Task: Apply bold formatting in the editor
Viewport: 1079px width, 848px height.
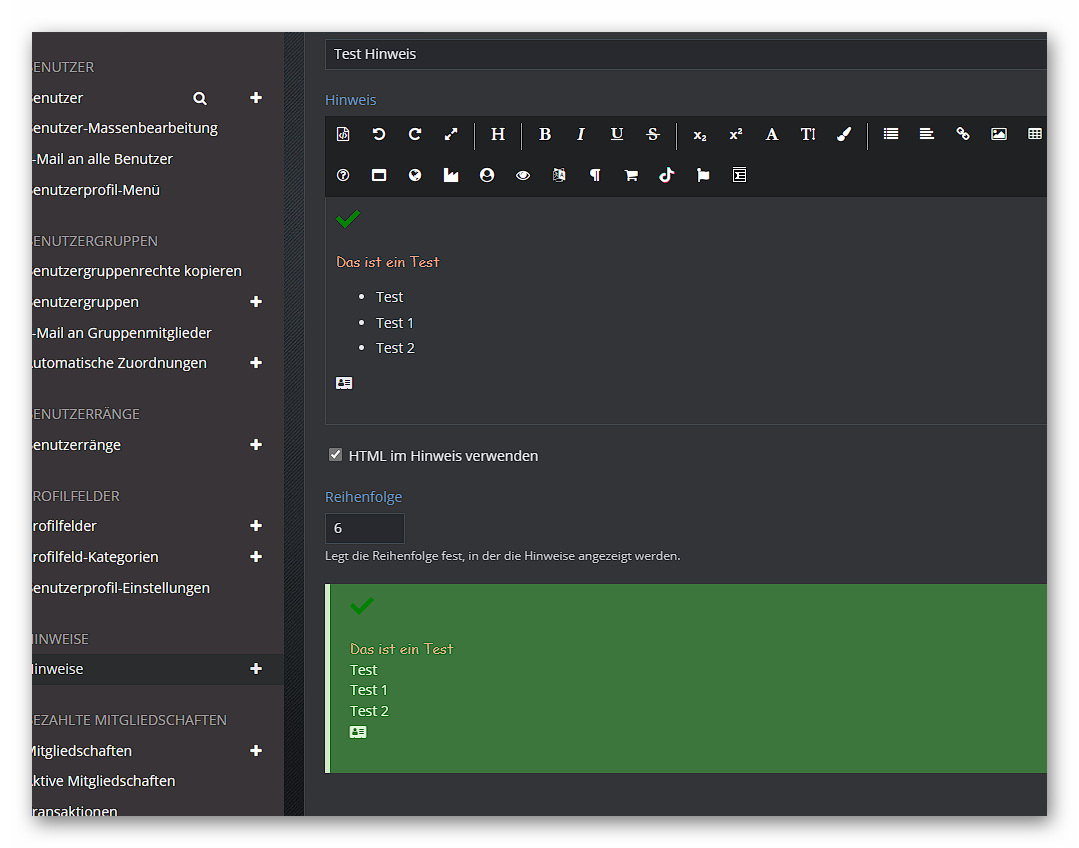Action: point(545,134)
